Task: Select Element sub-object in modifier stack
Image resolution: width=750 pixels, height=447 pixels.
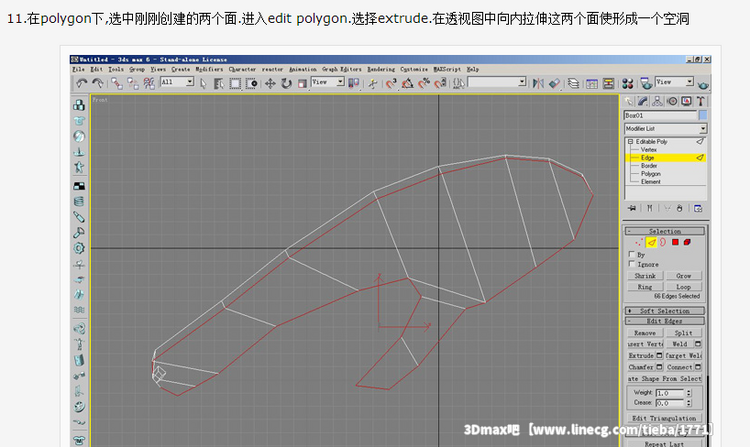Action: [651, 182]
